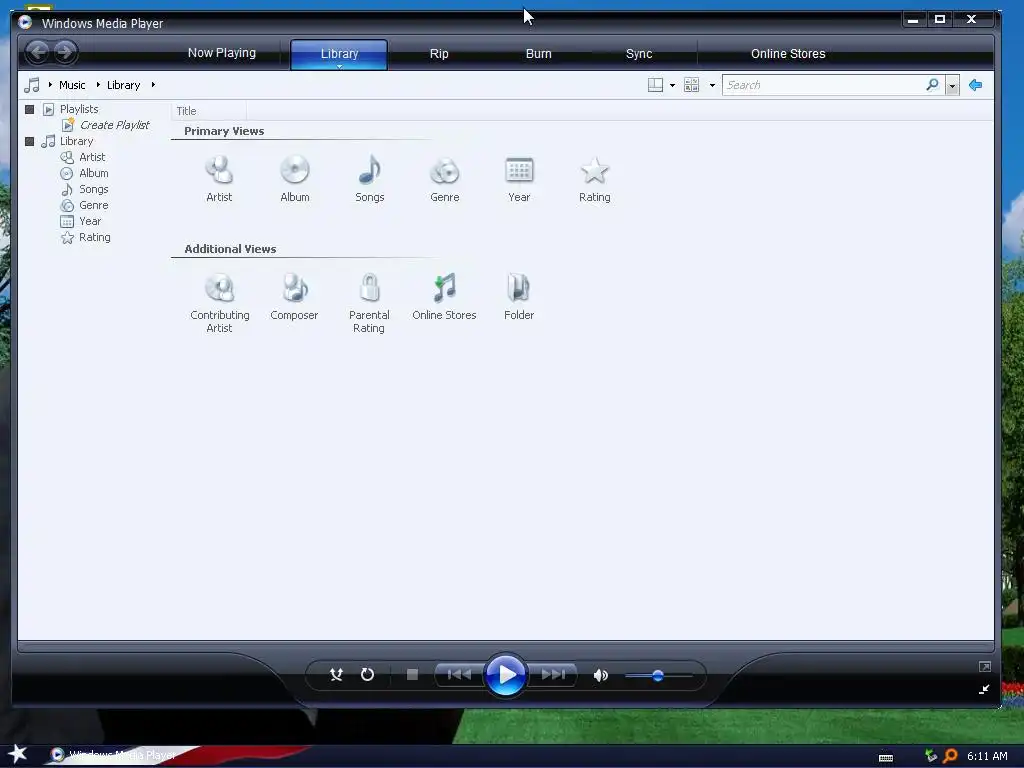Select Genre in the Library tree
Image resolution: width=1024 pixels, height=768 pixels.
click(93, 205)
